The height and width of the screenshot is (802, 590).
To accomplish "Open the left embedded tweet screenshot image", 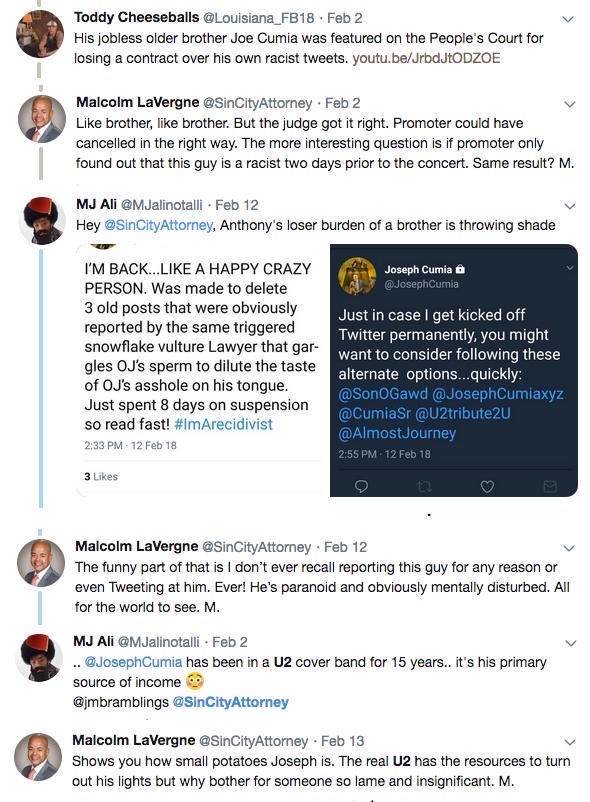I will tap(198, 370).
